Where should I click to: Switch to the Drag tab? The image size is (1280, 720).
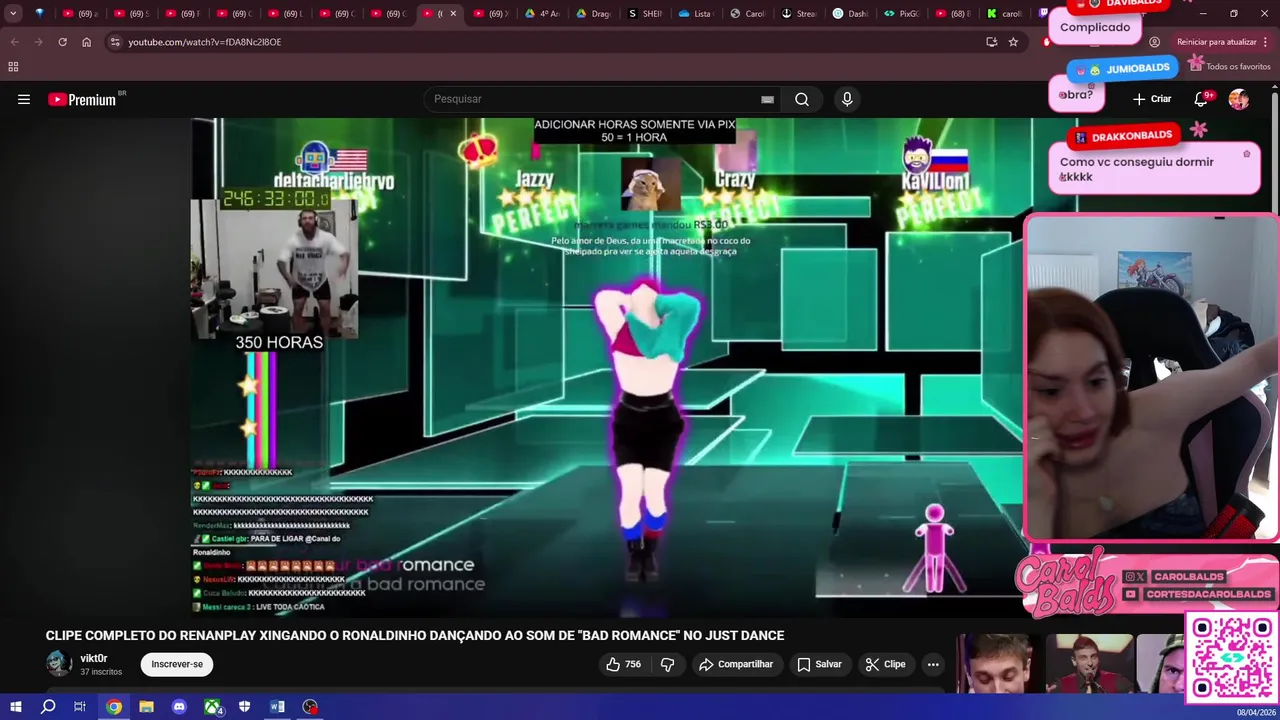(594, 14)
